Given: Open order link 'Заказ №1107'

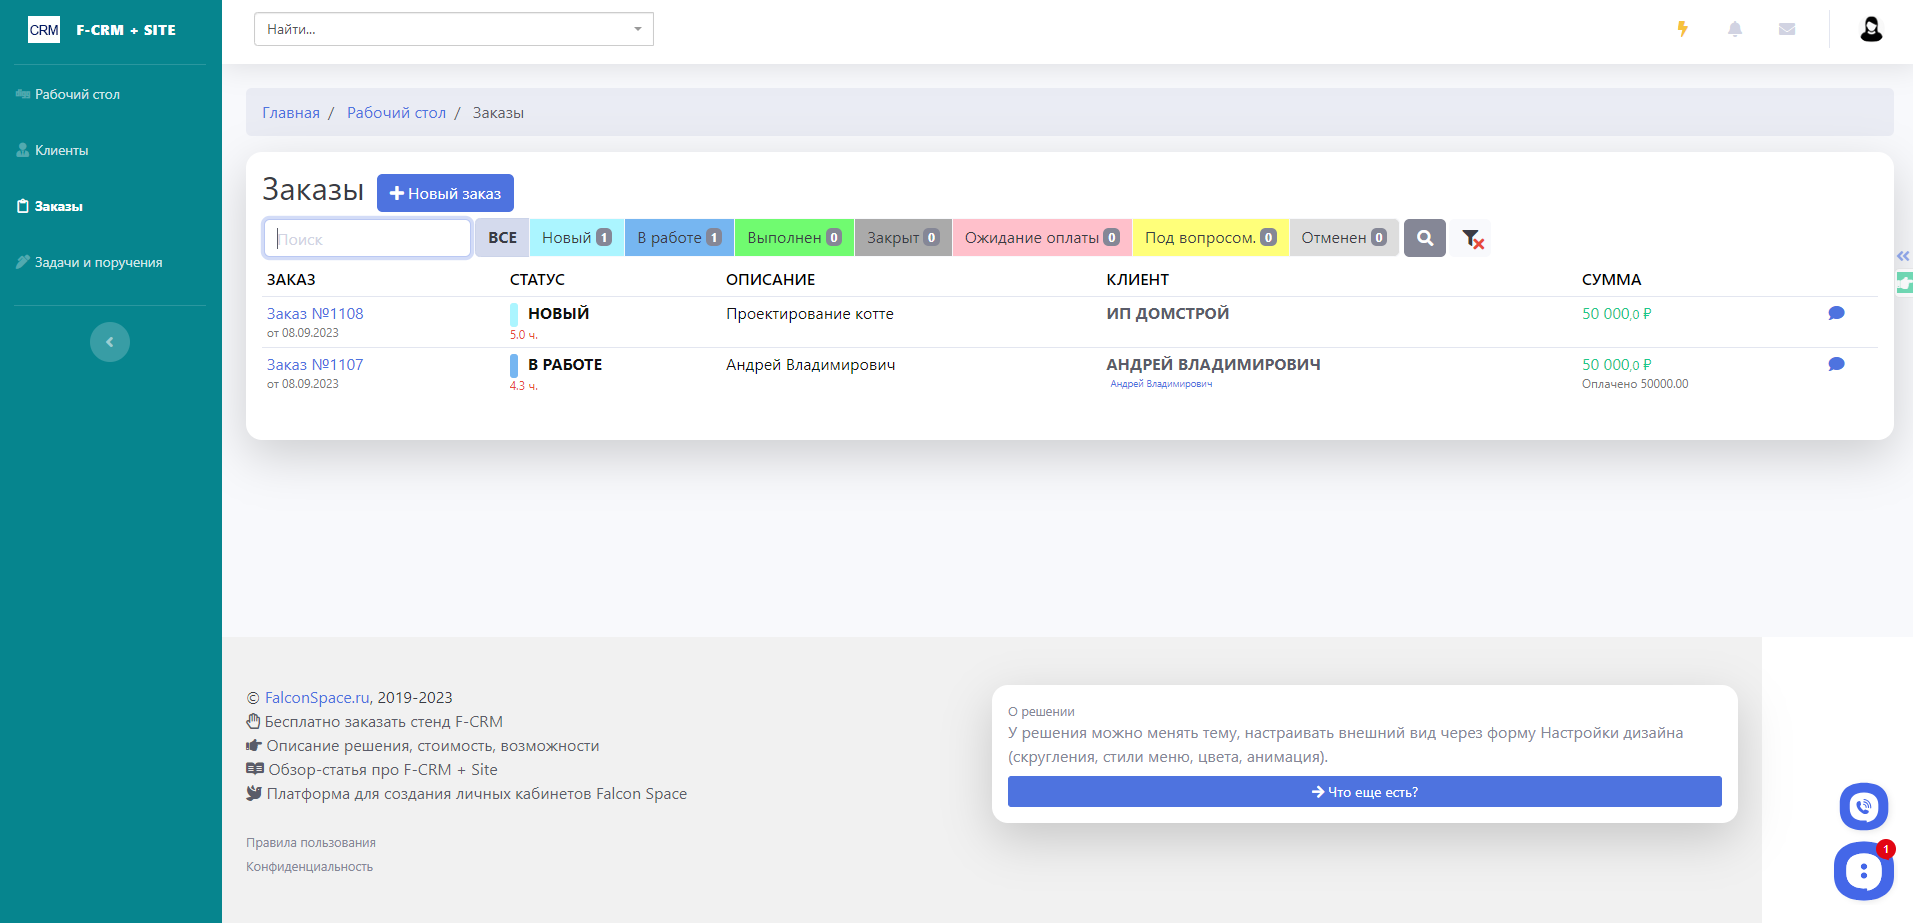Looking at the screenshot, I should coord(315,364).
